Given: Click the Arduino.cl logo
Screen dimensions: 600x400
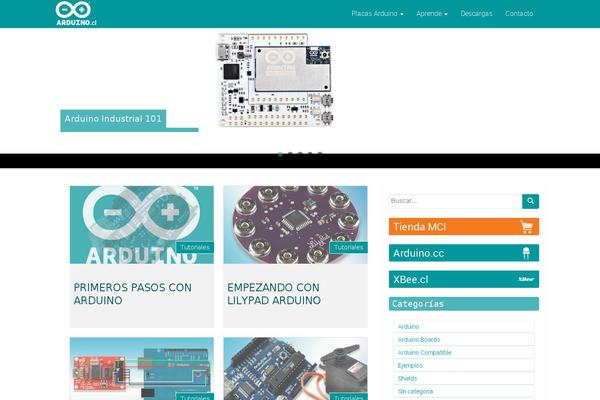Looking at the screenshot, I should pyautogui.click(x=76, y=13).
